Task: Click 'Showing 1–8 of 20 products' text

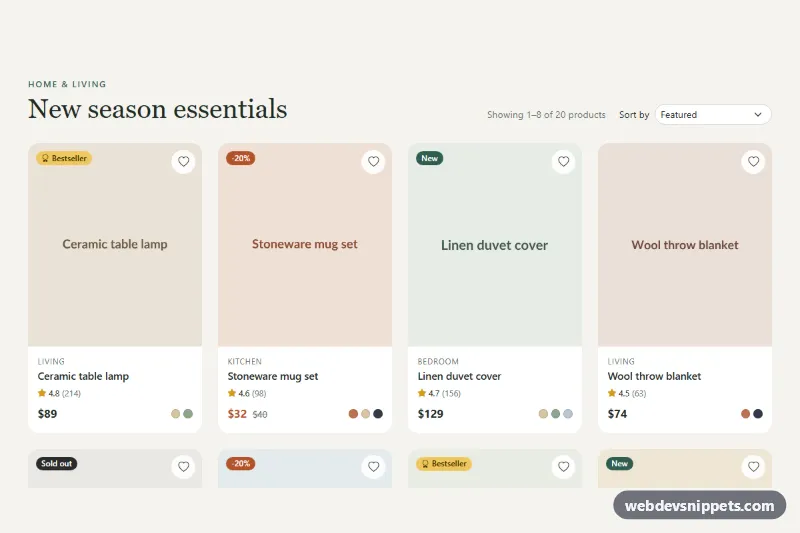Action: click(x=546, y=115)
